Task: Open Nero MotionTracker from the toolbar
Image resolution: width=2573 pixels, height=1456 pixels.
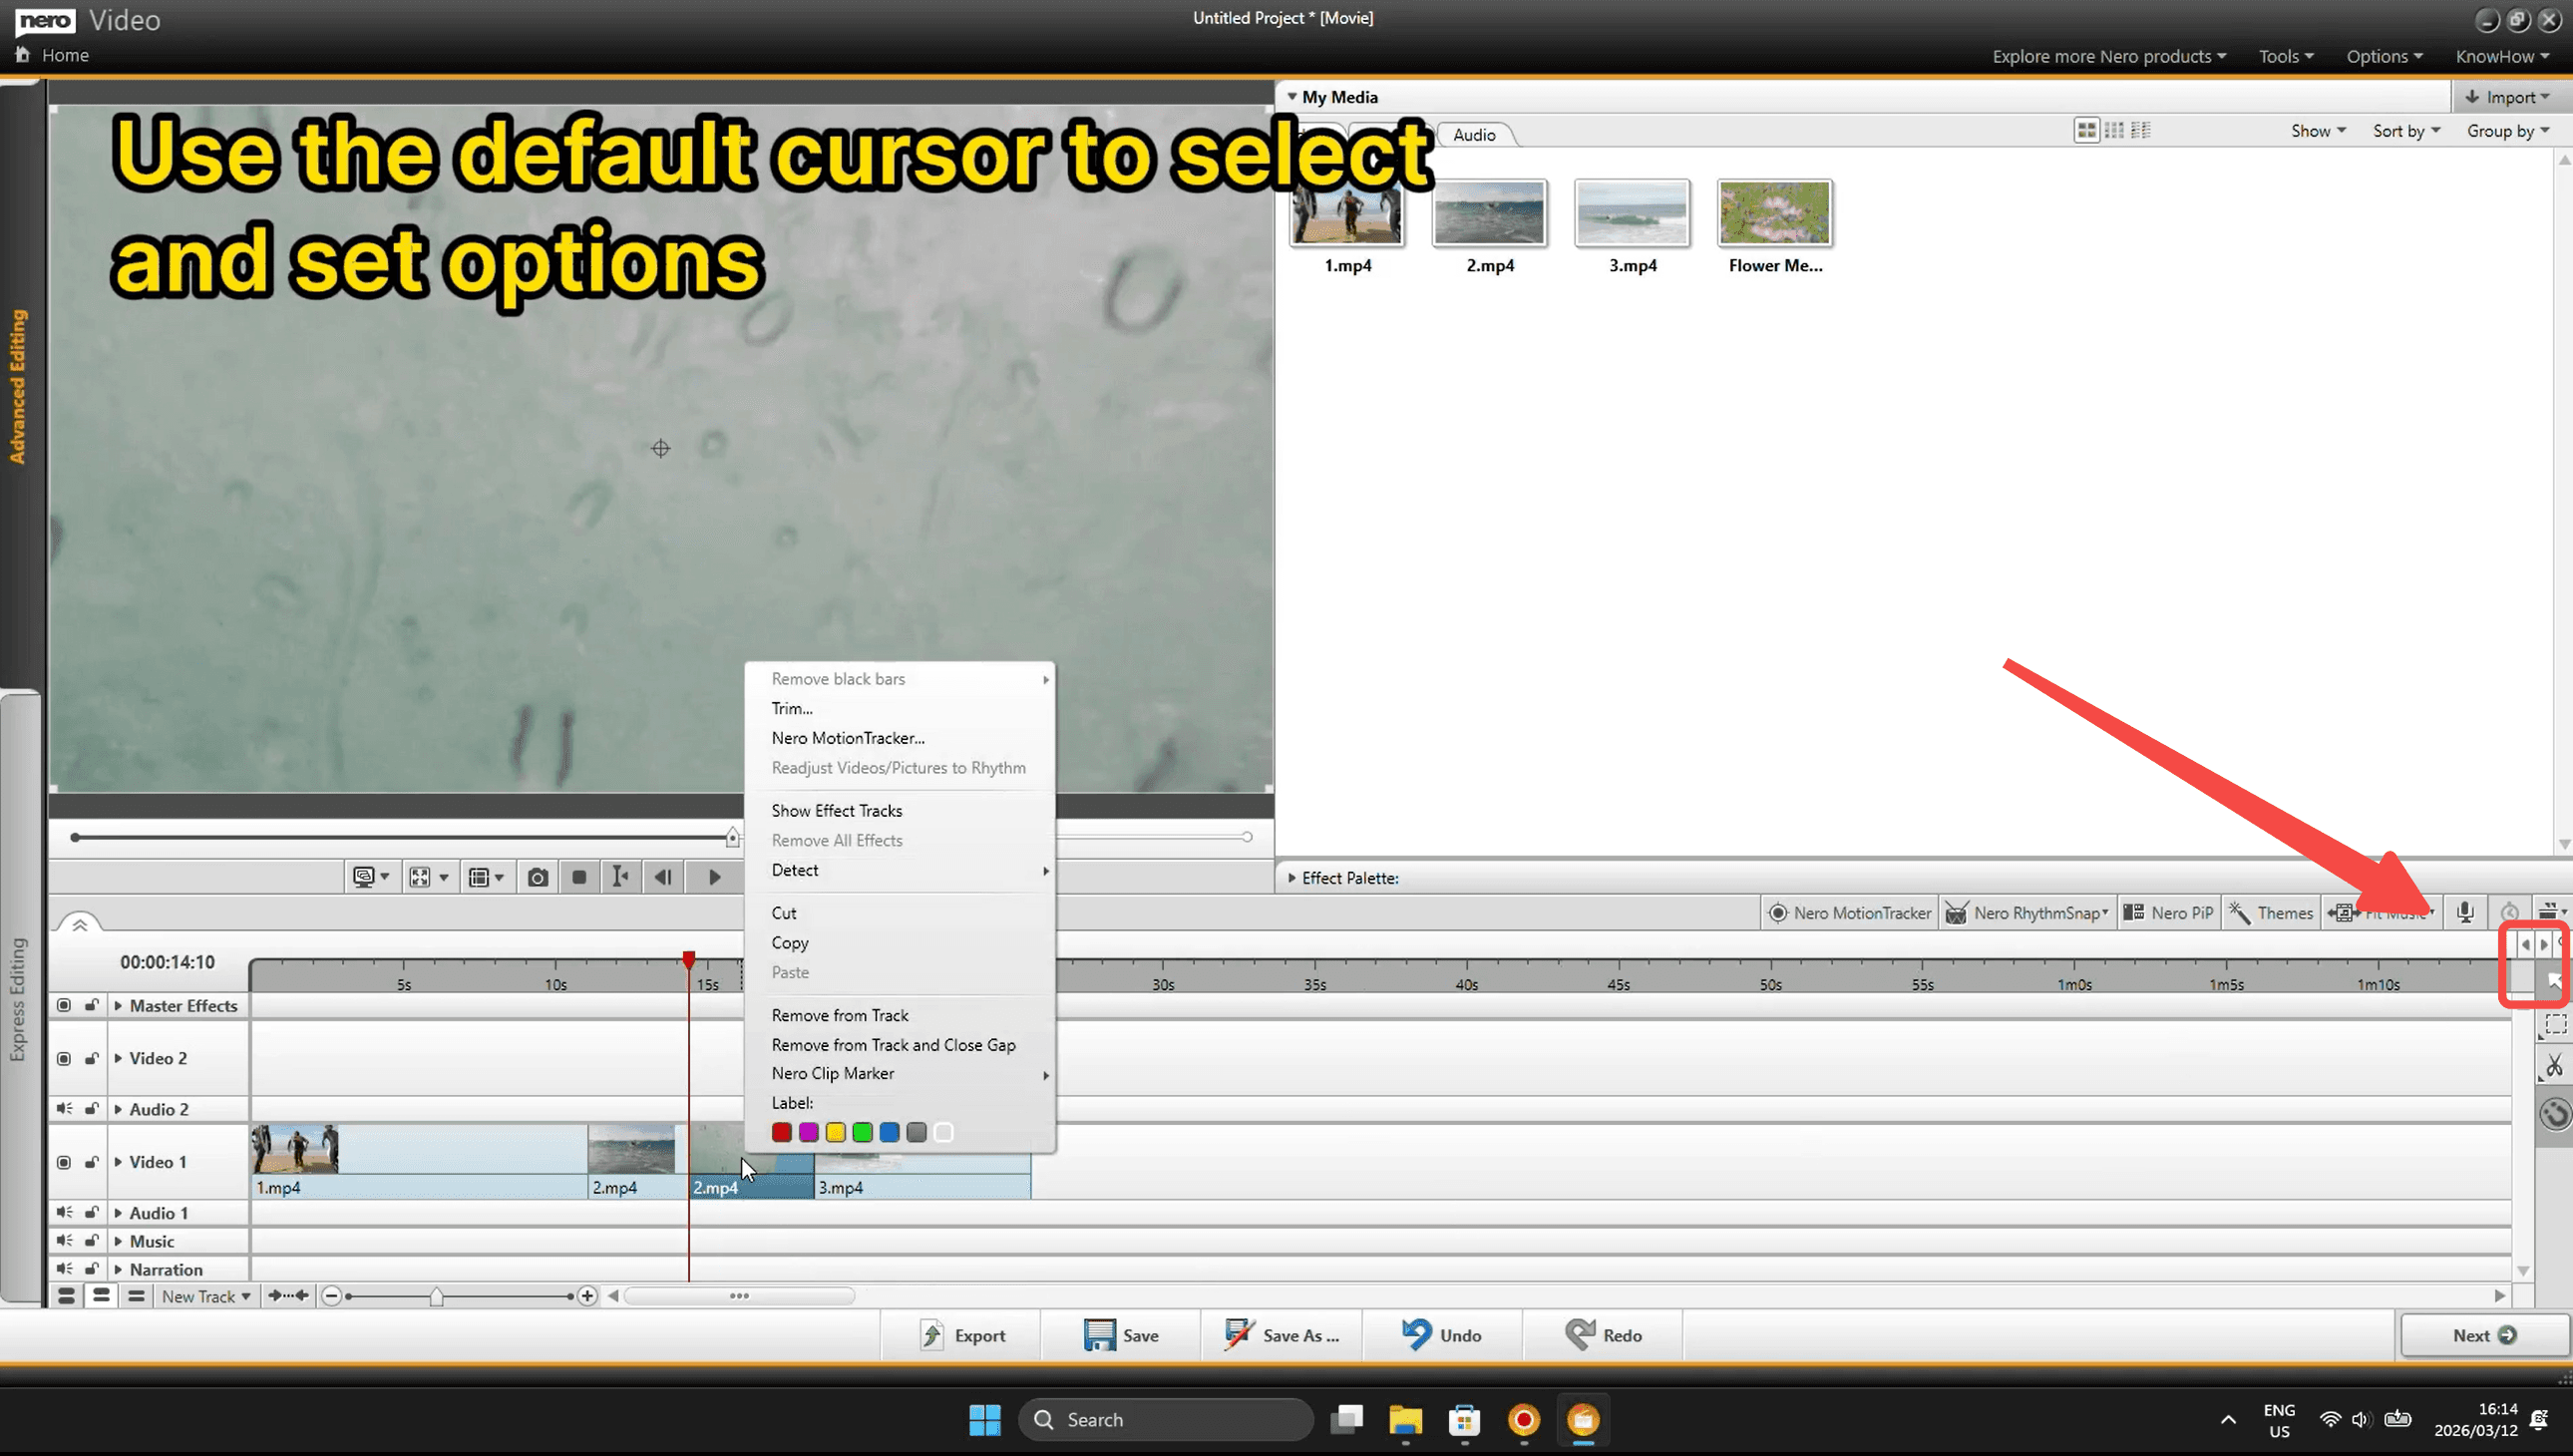Action: (x=1849, y=912)
